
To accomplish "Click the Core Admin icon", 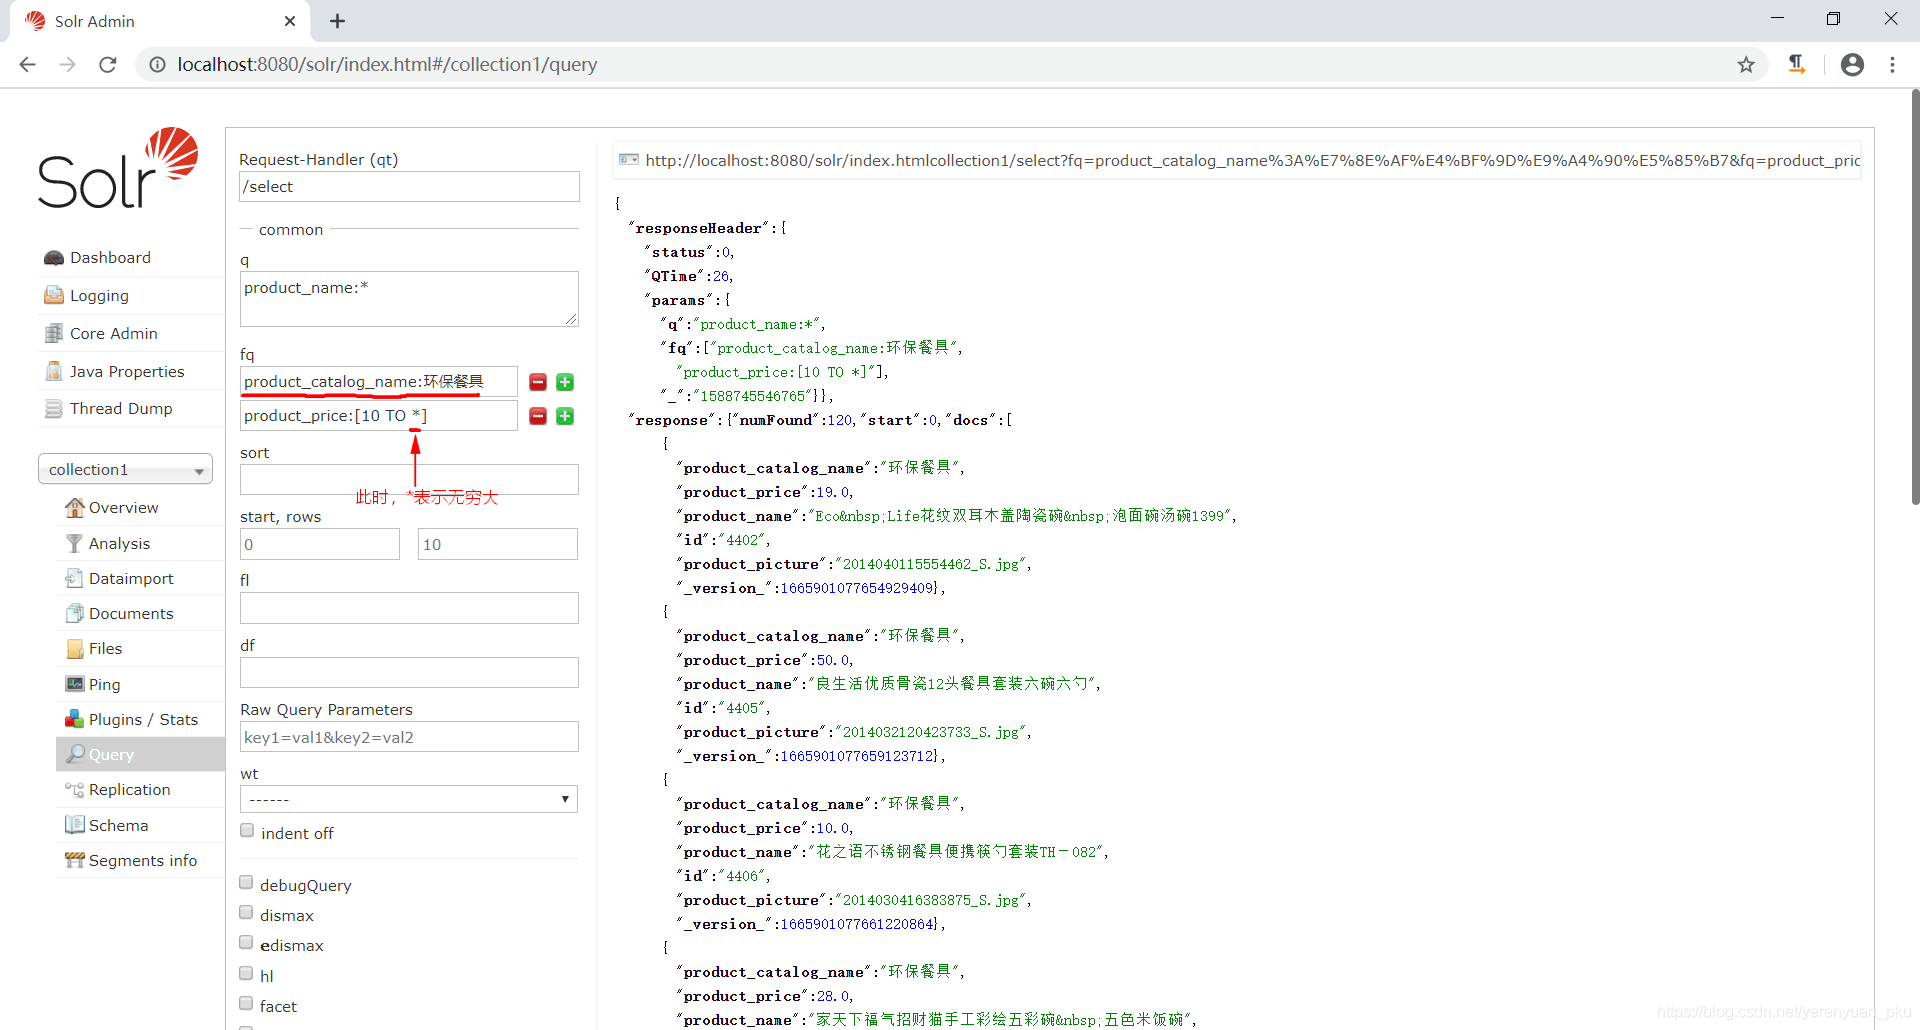I will [54, 333].
